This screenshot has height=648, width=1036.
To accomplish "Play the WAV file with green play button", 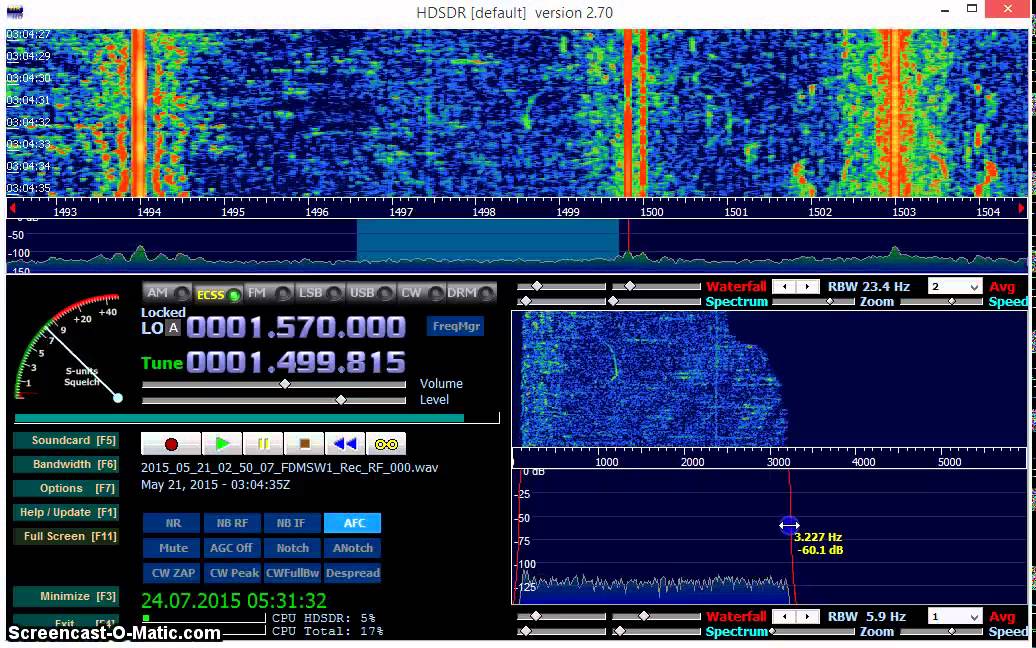I will 222,444.
